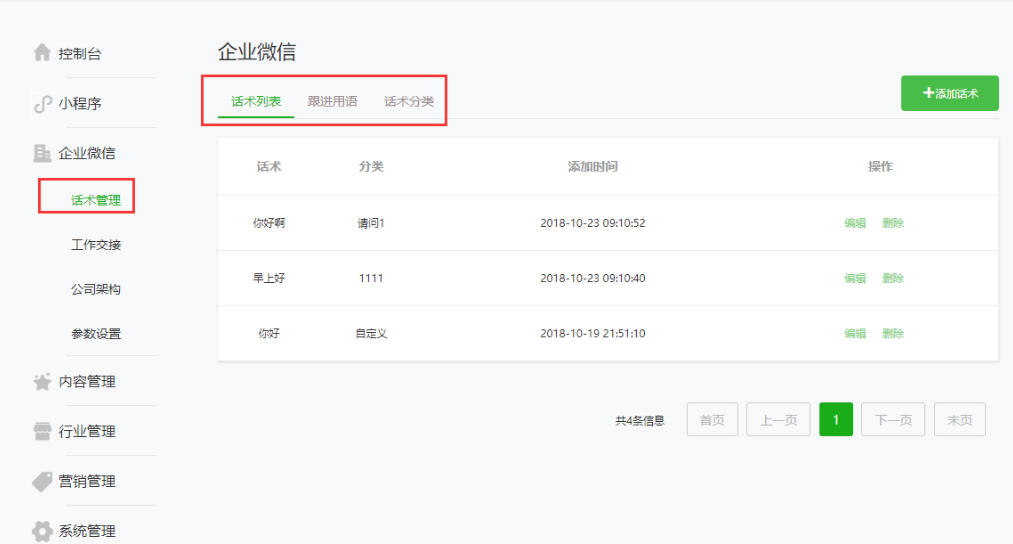Click the gear icon beside 系统管理
The width and height of the screenshot is (1013, 544).
click(x=42, y=531)
